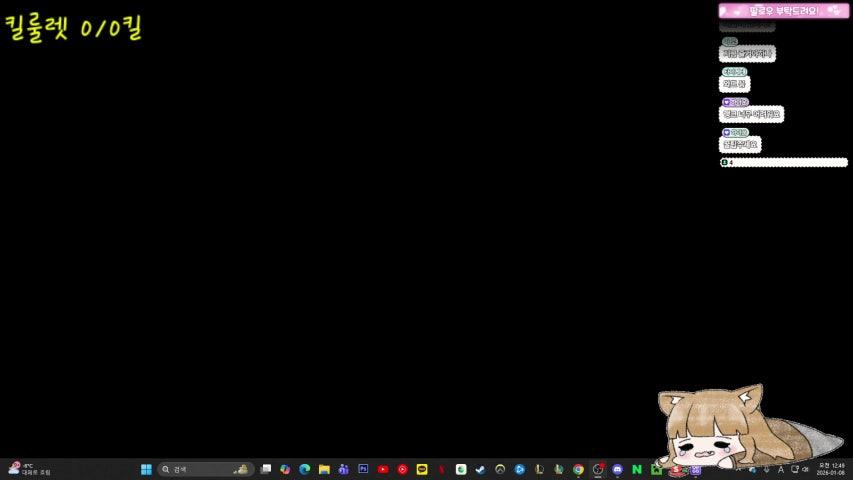
Task: Open Microsoft Teams from the taskbar
Action: [x=344, y=469]
